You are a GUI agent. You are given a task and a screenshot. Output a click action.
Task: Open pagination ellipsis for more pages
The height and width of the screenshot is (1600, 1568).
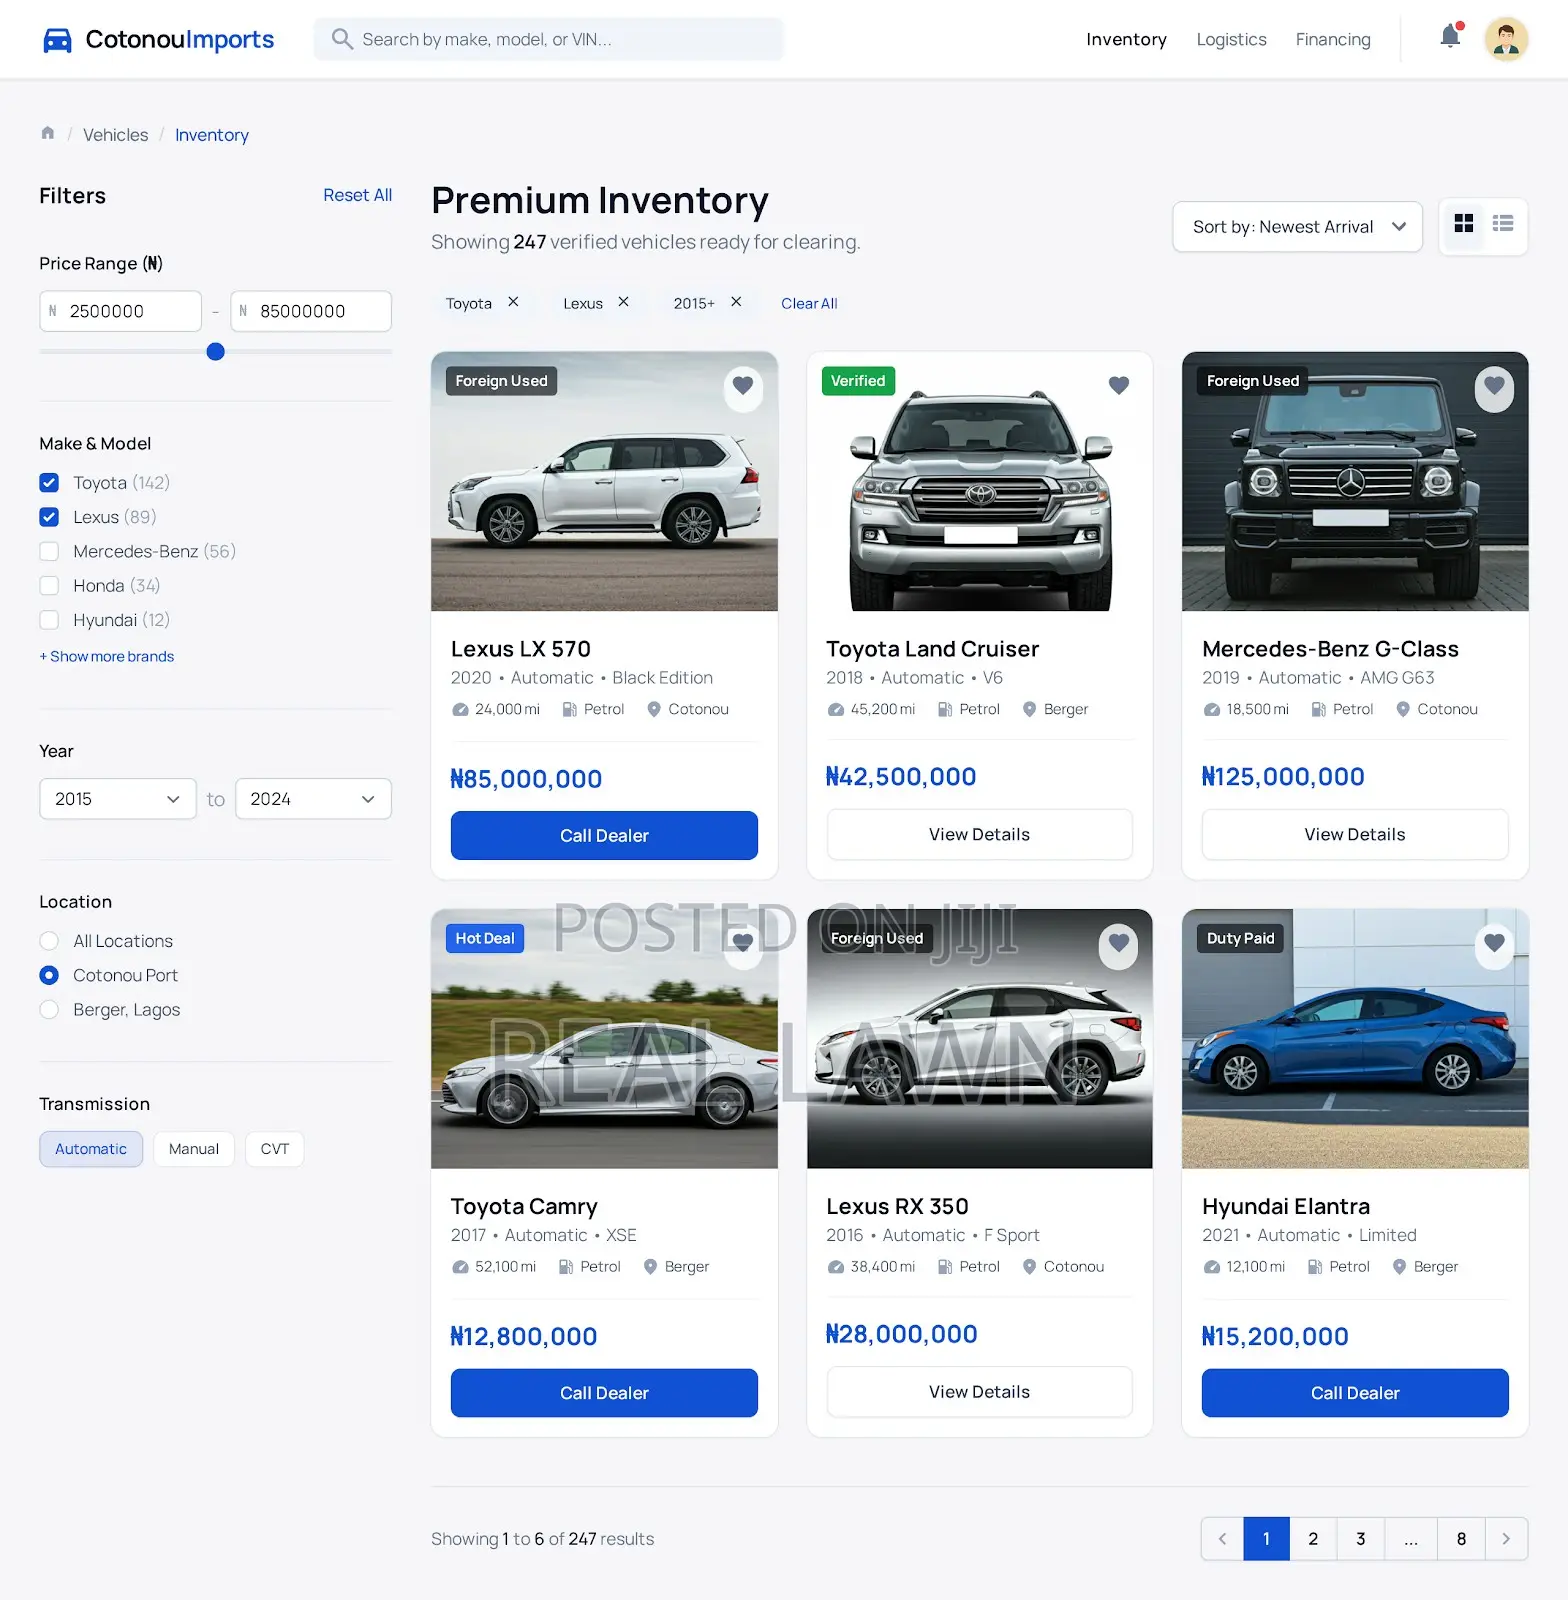(1411, 1539)
